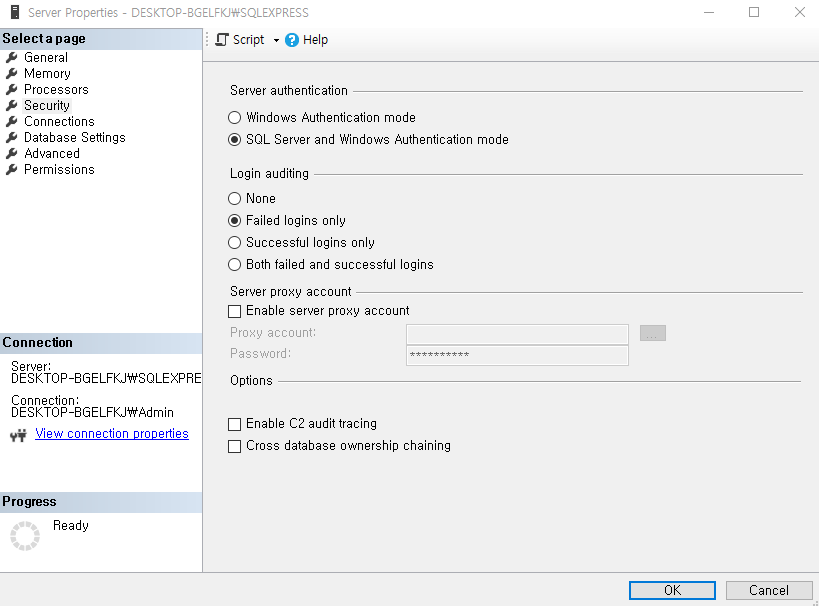This screenshot has width=819, height=606.
Task: Click the Ready status text
Action: (x=71, y=526)
